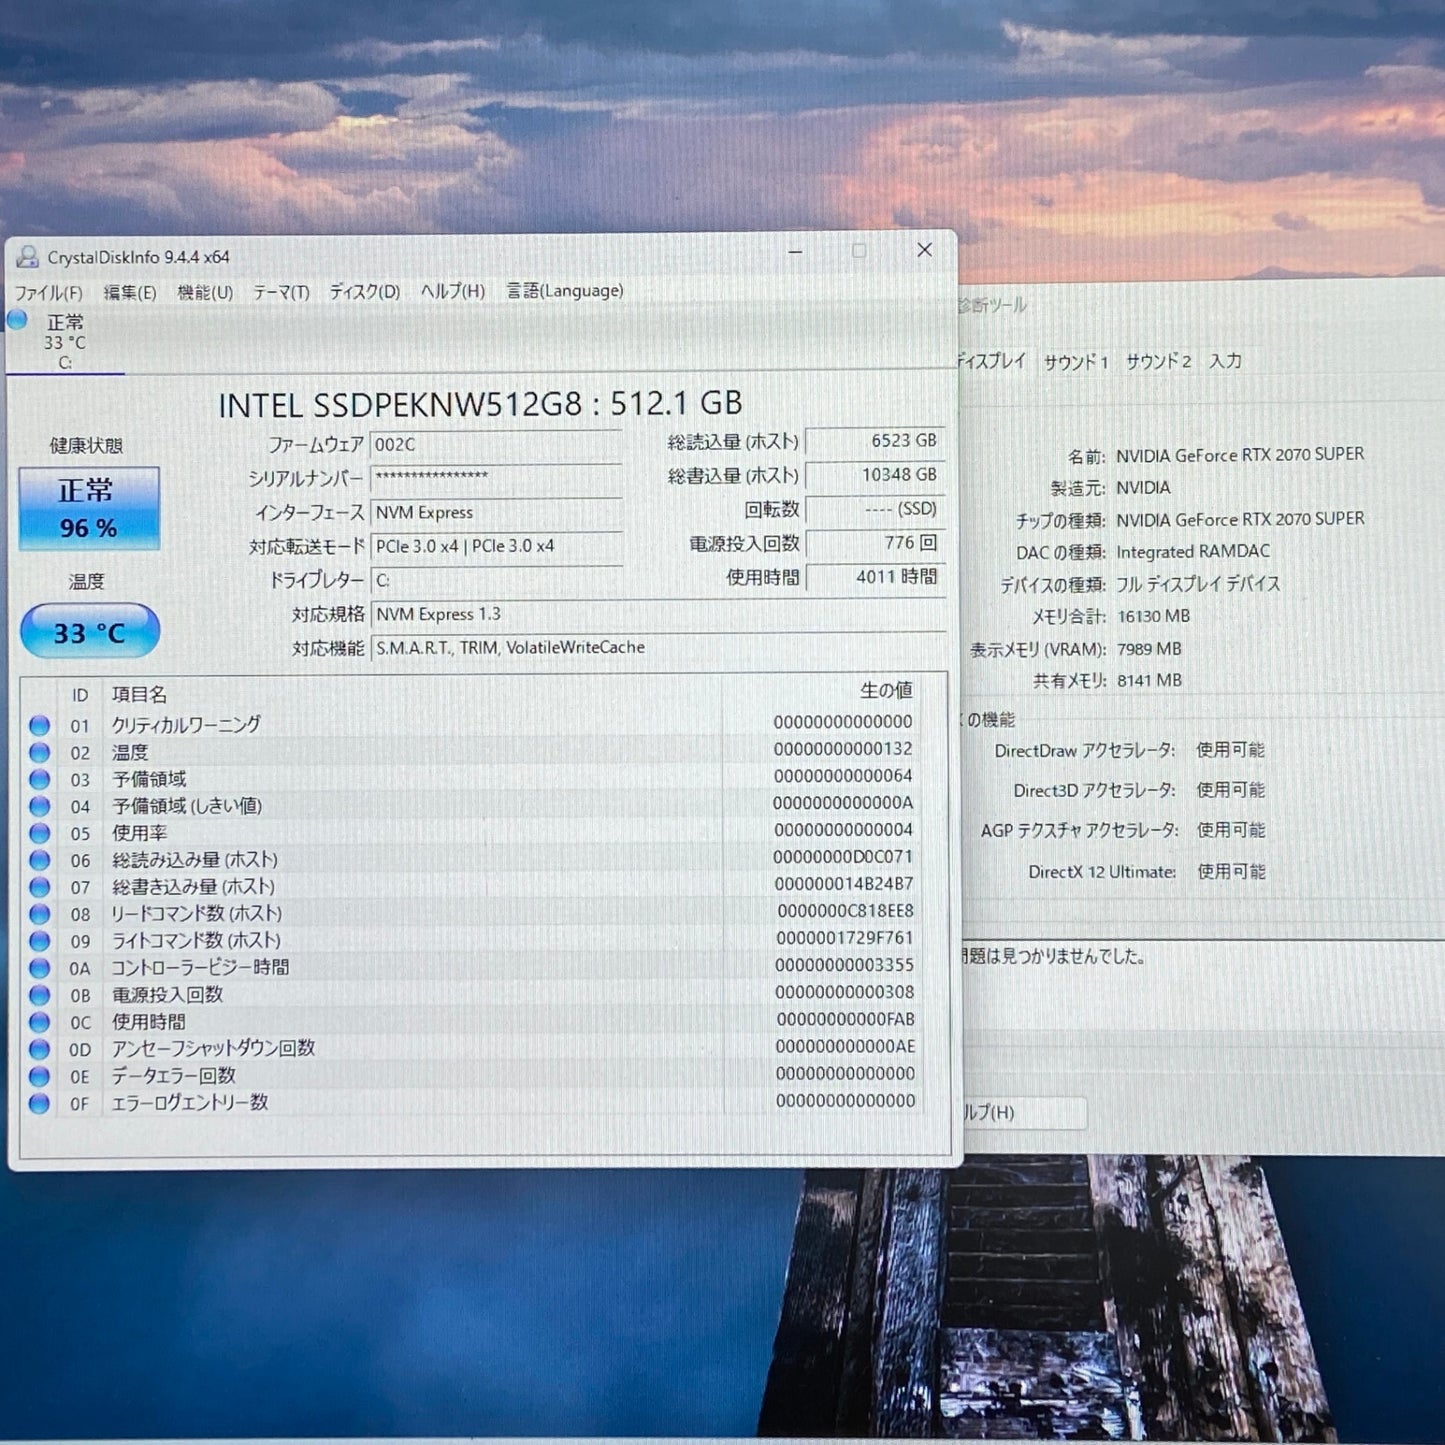Click the blue status dot for ID 0C
The image size is (1445, 1445).
click(39, 1022)
